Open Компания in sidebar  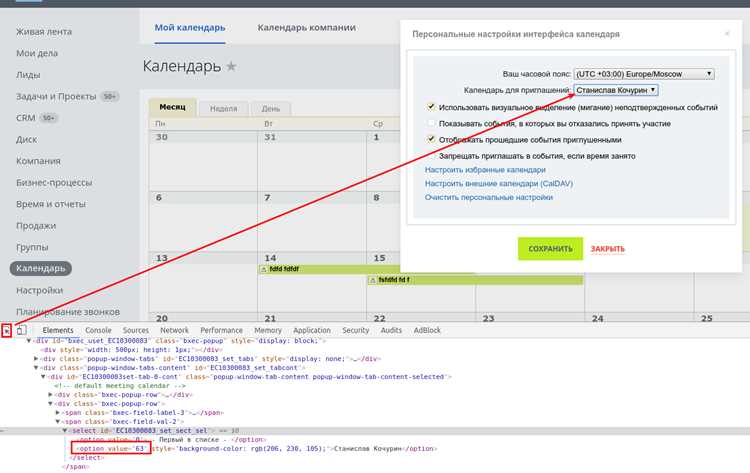(38, 161)
